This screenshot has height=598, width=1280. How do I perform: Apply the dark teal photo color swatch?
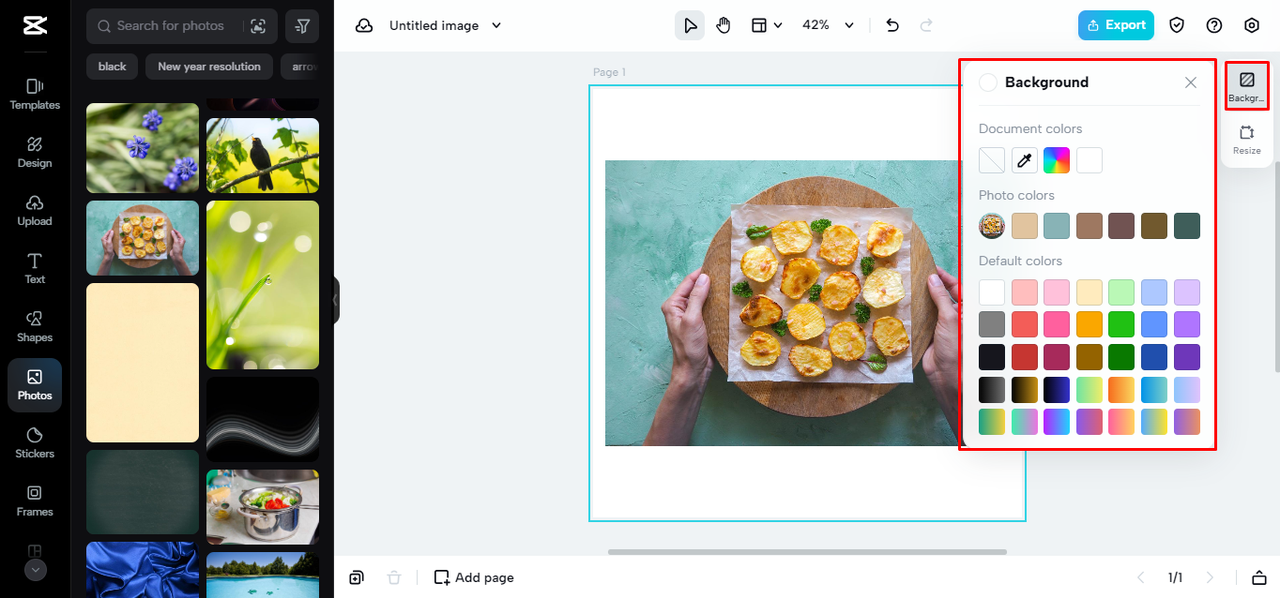pos(1187,226)
